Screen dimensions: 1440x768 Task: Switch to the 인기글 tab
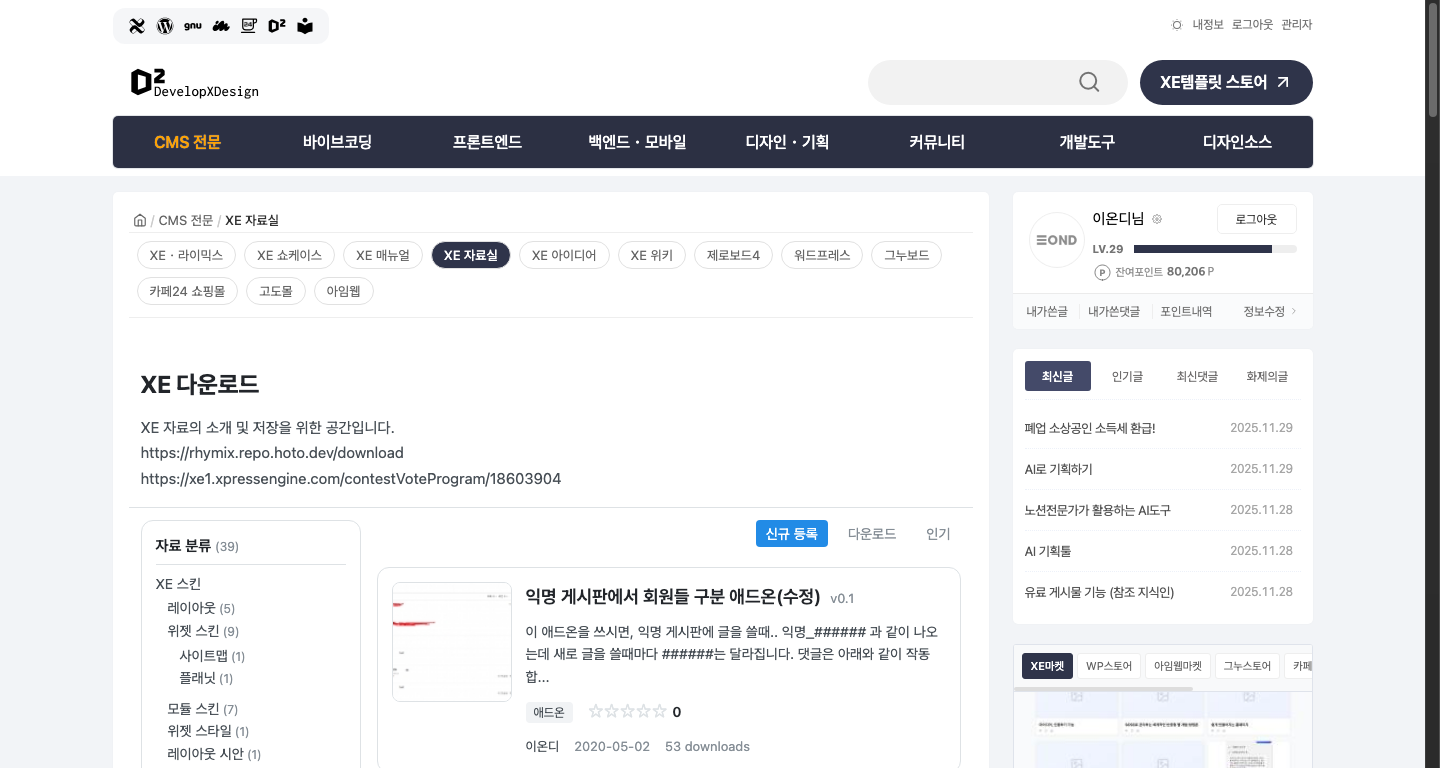[1127, 376]
